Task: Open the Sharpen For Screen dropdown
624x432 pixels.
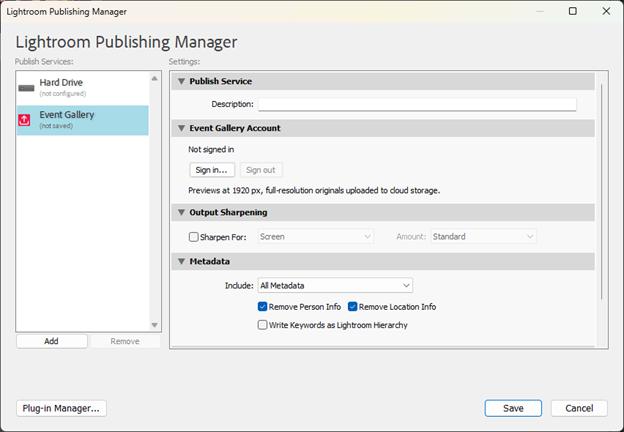Action: point(315,237)
